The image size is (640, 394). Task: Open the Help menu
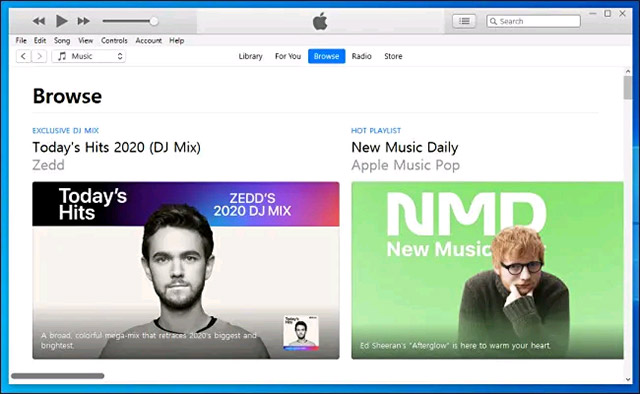(x=177, y=40)
